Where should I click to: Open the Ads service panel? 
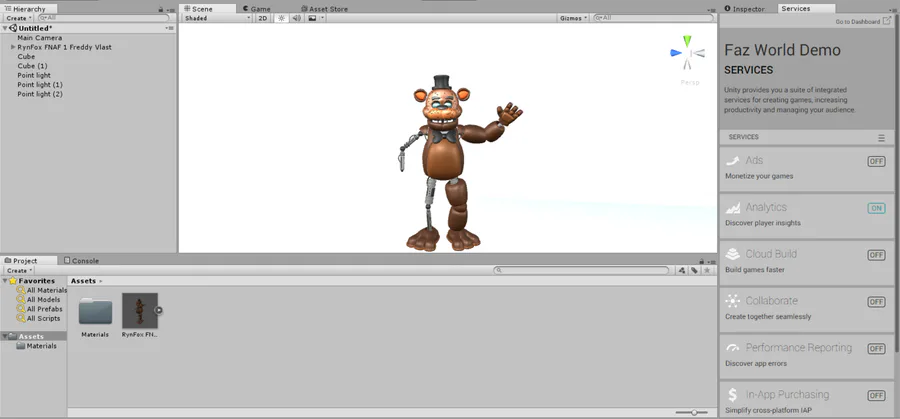point(806,169)
